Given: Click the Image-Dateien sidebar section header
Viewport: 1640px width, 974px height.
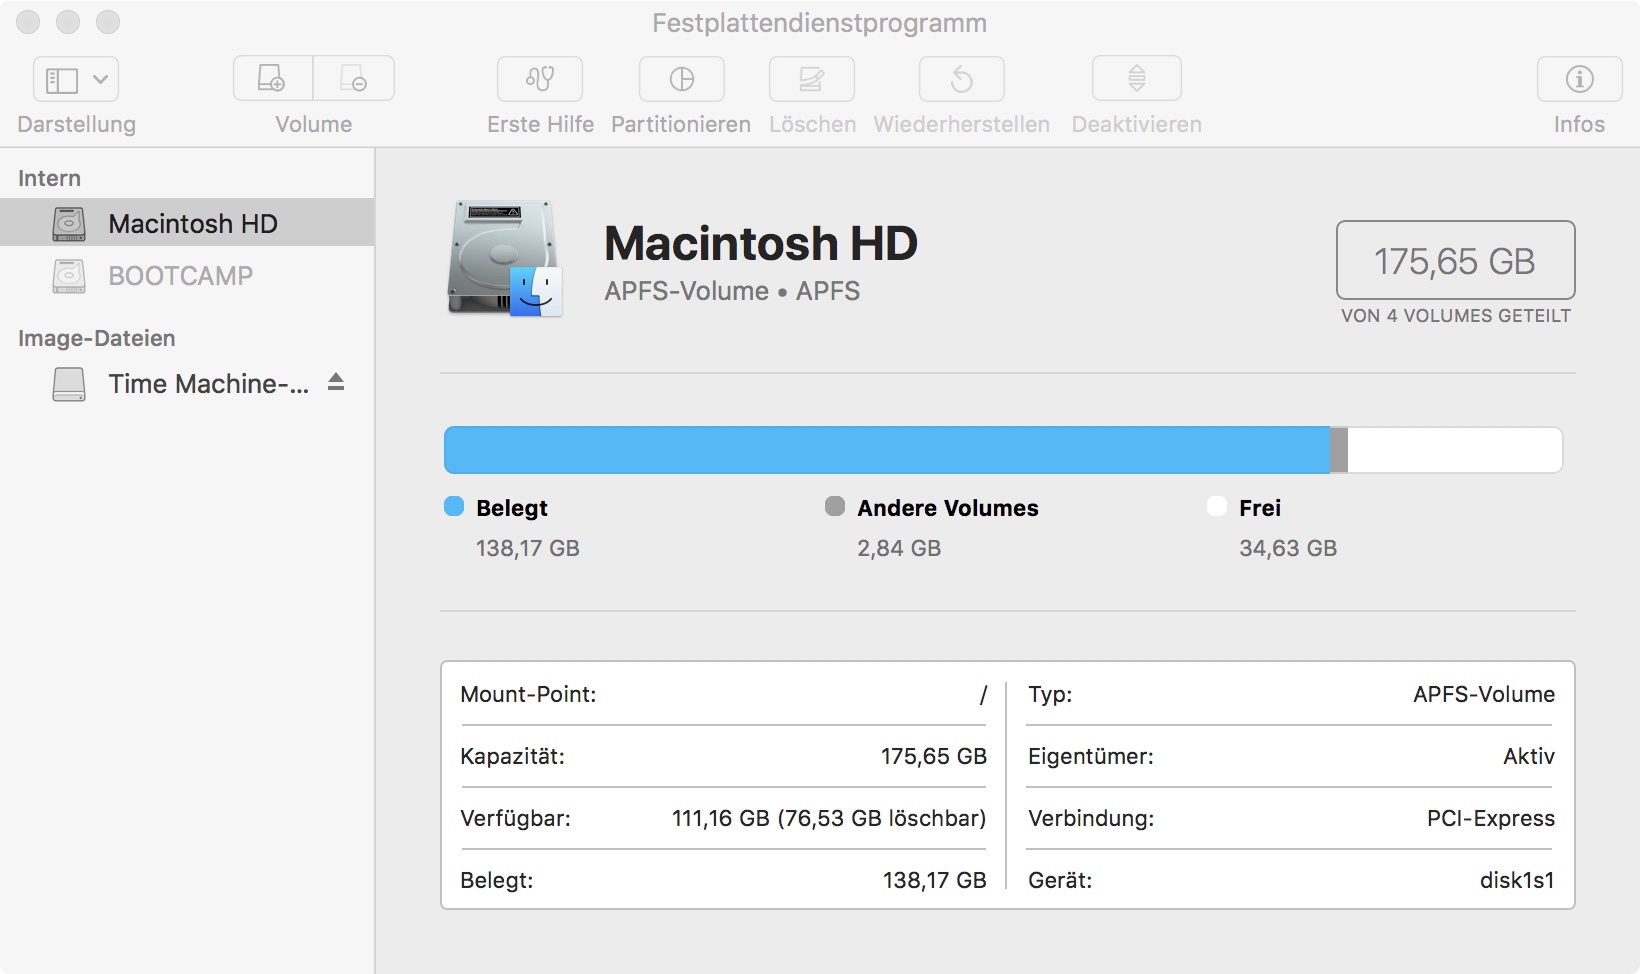Looking at the screenshot, I should coord(97,338).
